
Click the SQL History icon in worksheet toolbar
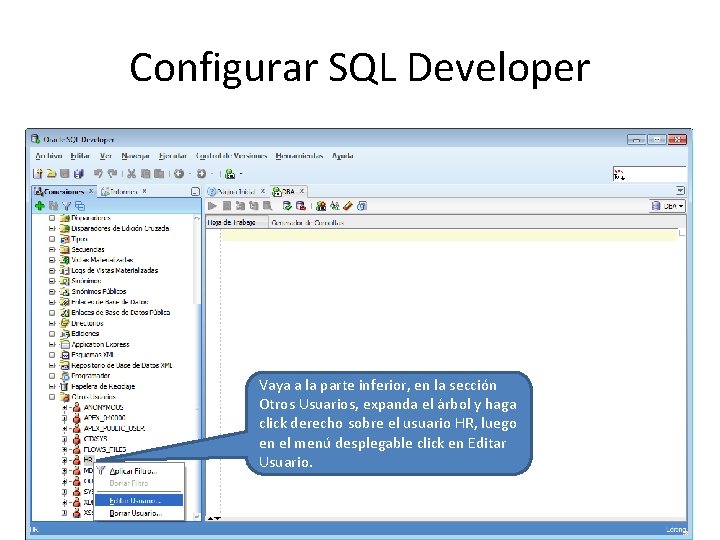(362, 206)
